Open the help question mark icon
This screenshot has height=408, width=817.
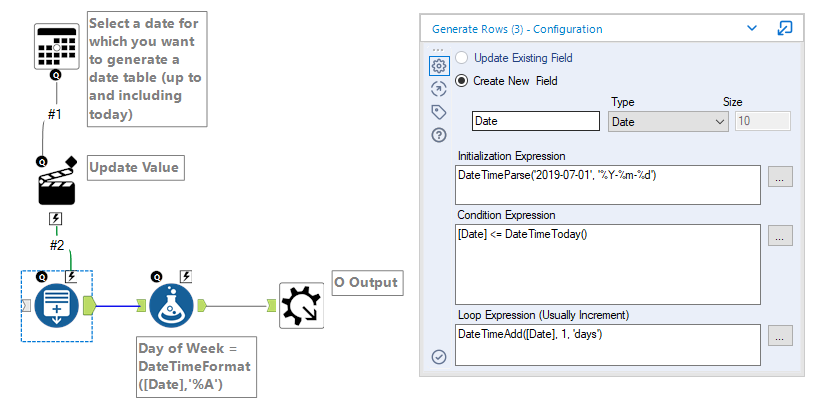click(438, 135)
